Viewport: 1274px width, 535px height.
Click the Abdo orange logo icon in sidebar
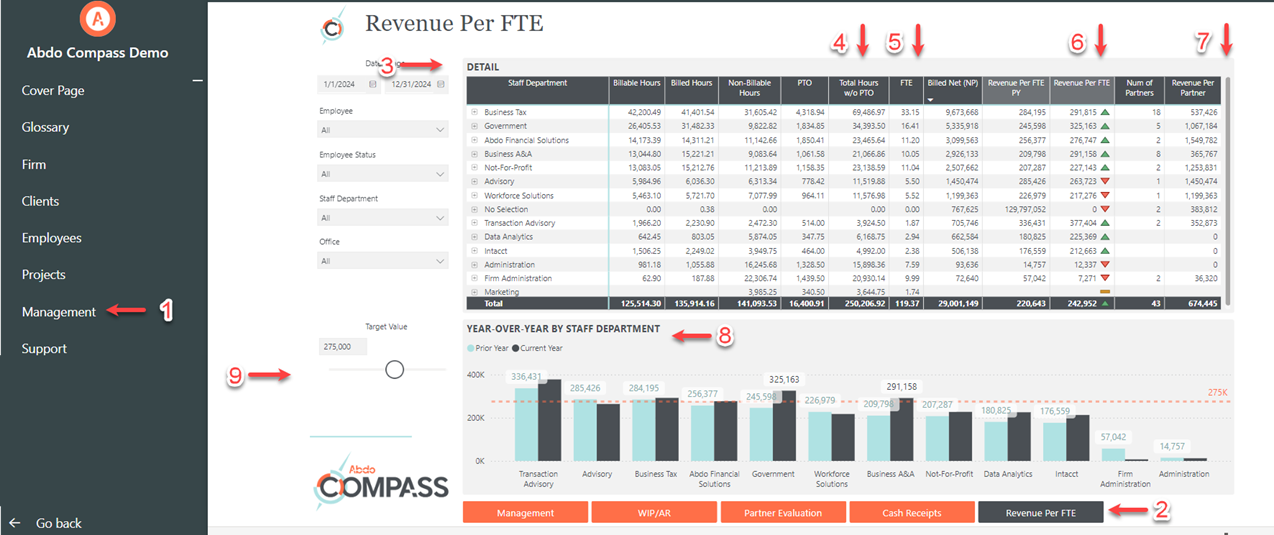coord(97,18)
